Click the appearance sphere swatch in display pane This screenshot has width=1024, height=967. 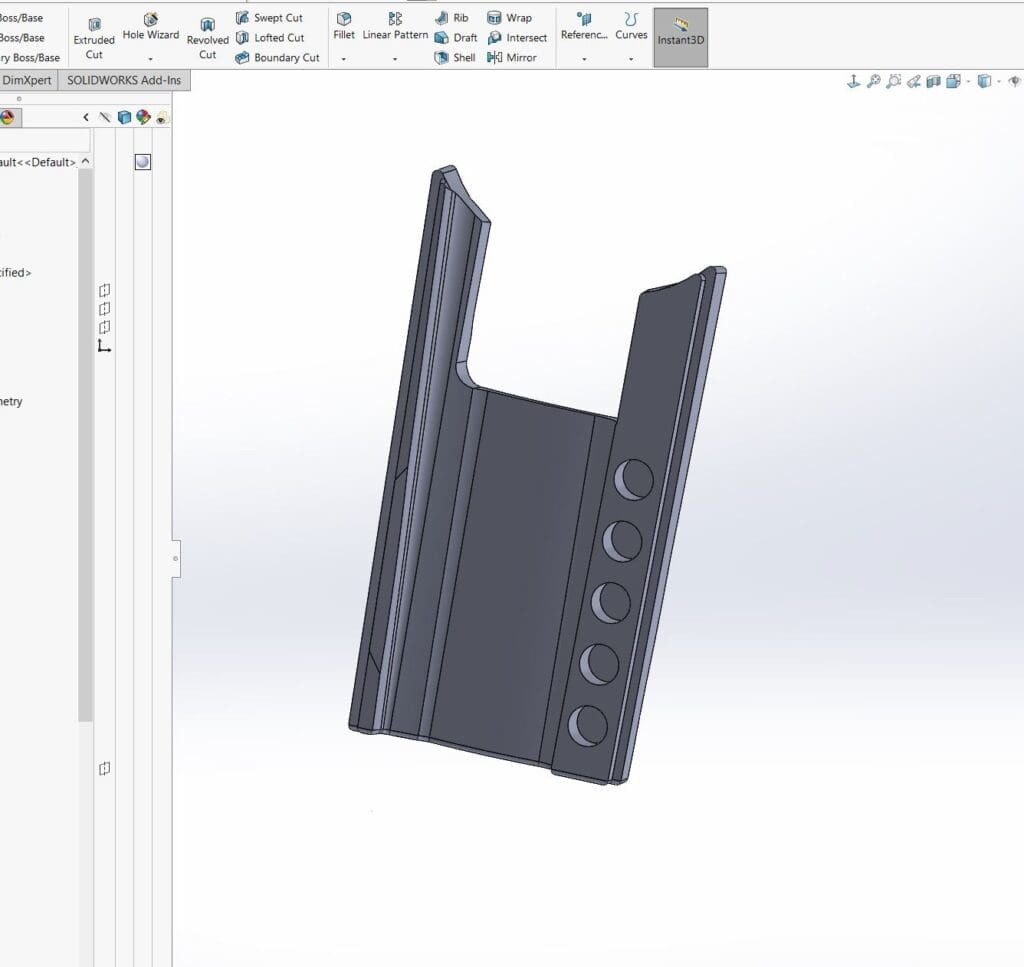coord(143,161)
